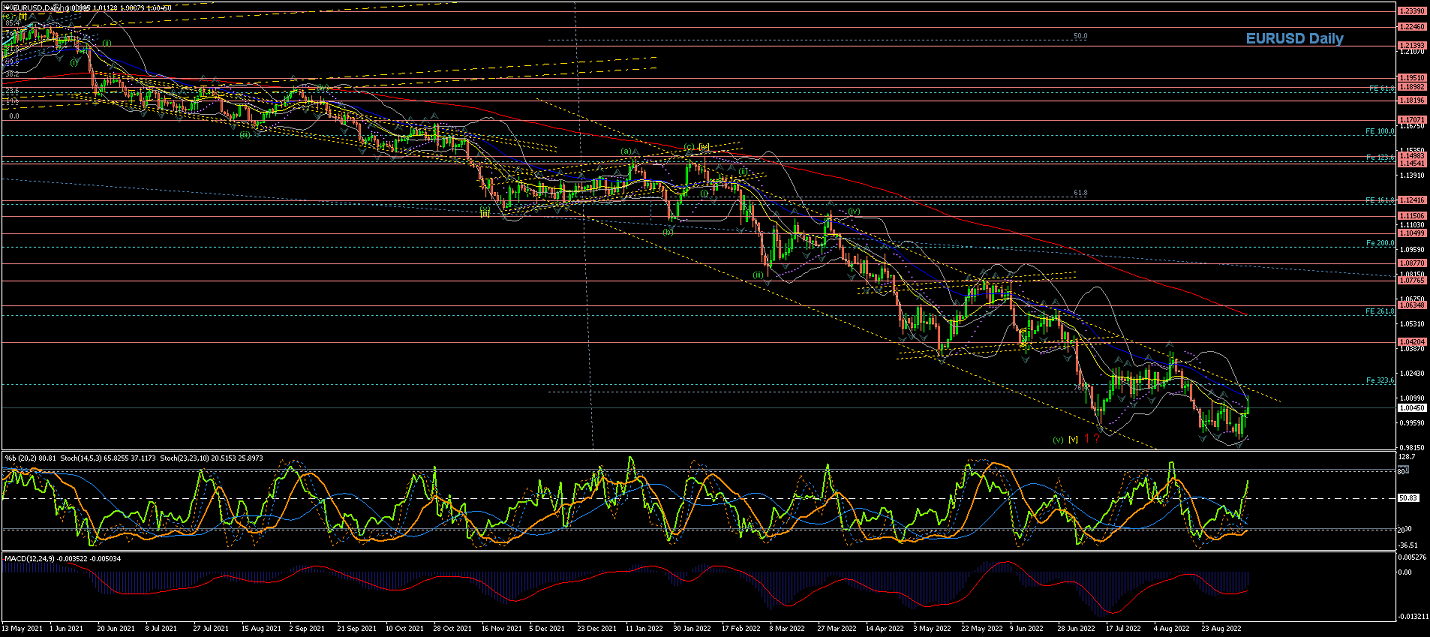Select the FE 261.8 Fibonacci expansion label
1430x637 pixels.
pyautogui.click(x=1381, y=311)
